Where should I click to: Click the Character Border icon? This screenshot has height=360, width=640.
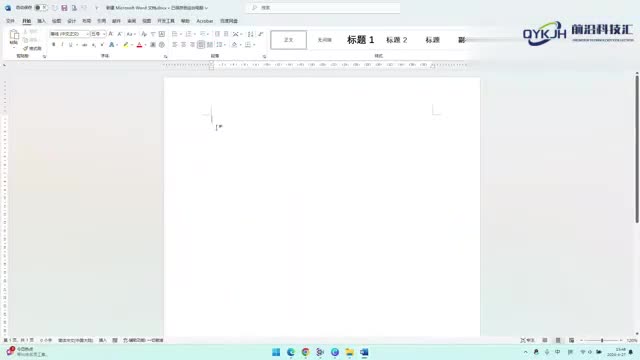click(x=162, y=34)
